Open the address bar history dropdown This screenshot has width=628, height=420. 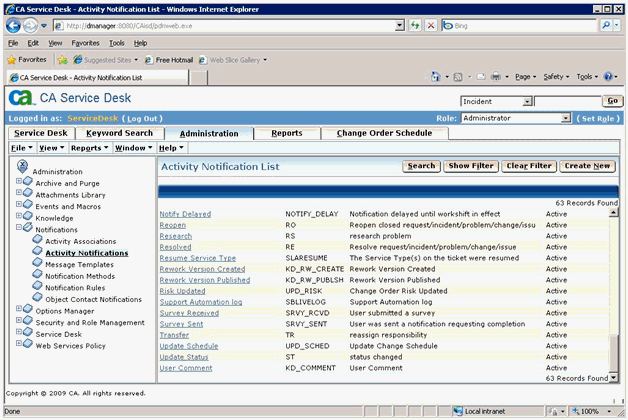pyautogui.click(x=399, y=26)
